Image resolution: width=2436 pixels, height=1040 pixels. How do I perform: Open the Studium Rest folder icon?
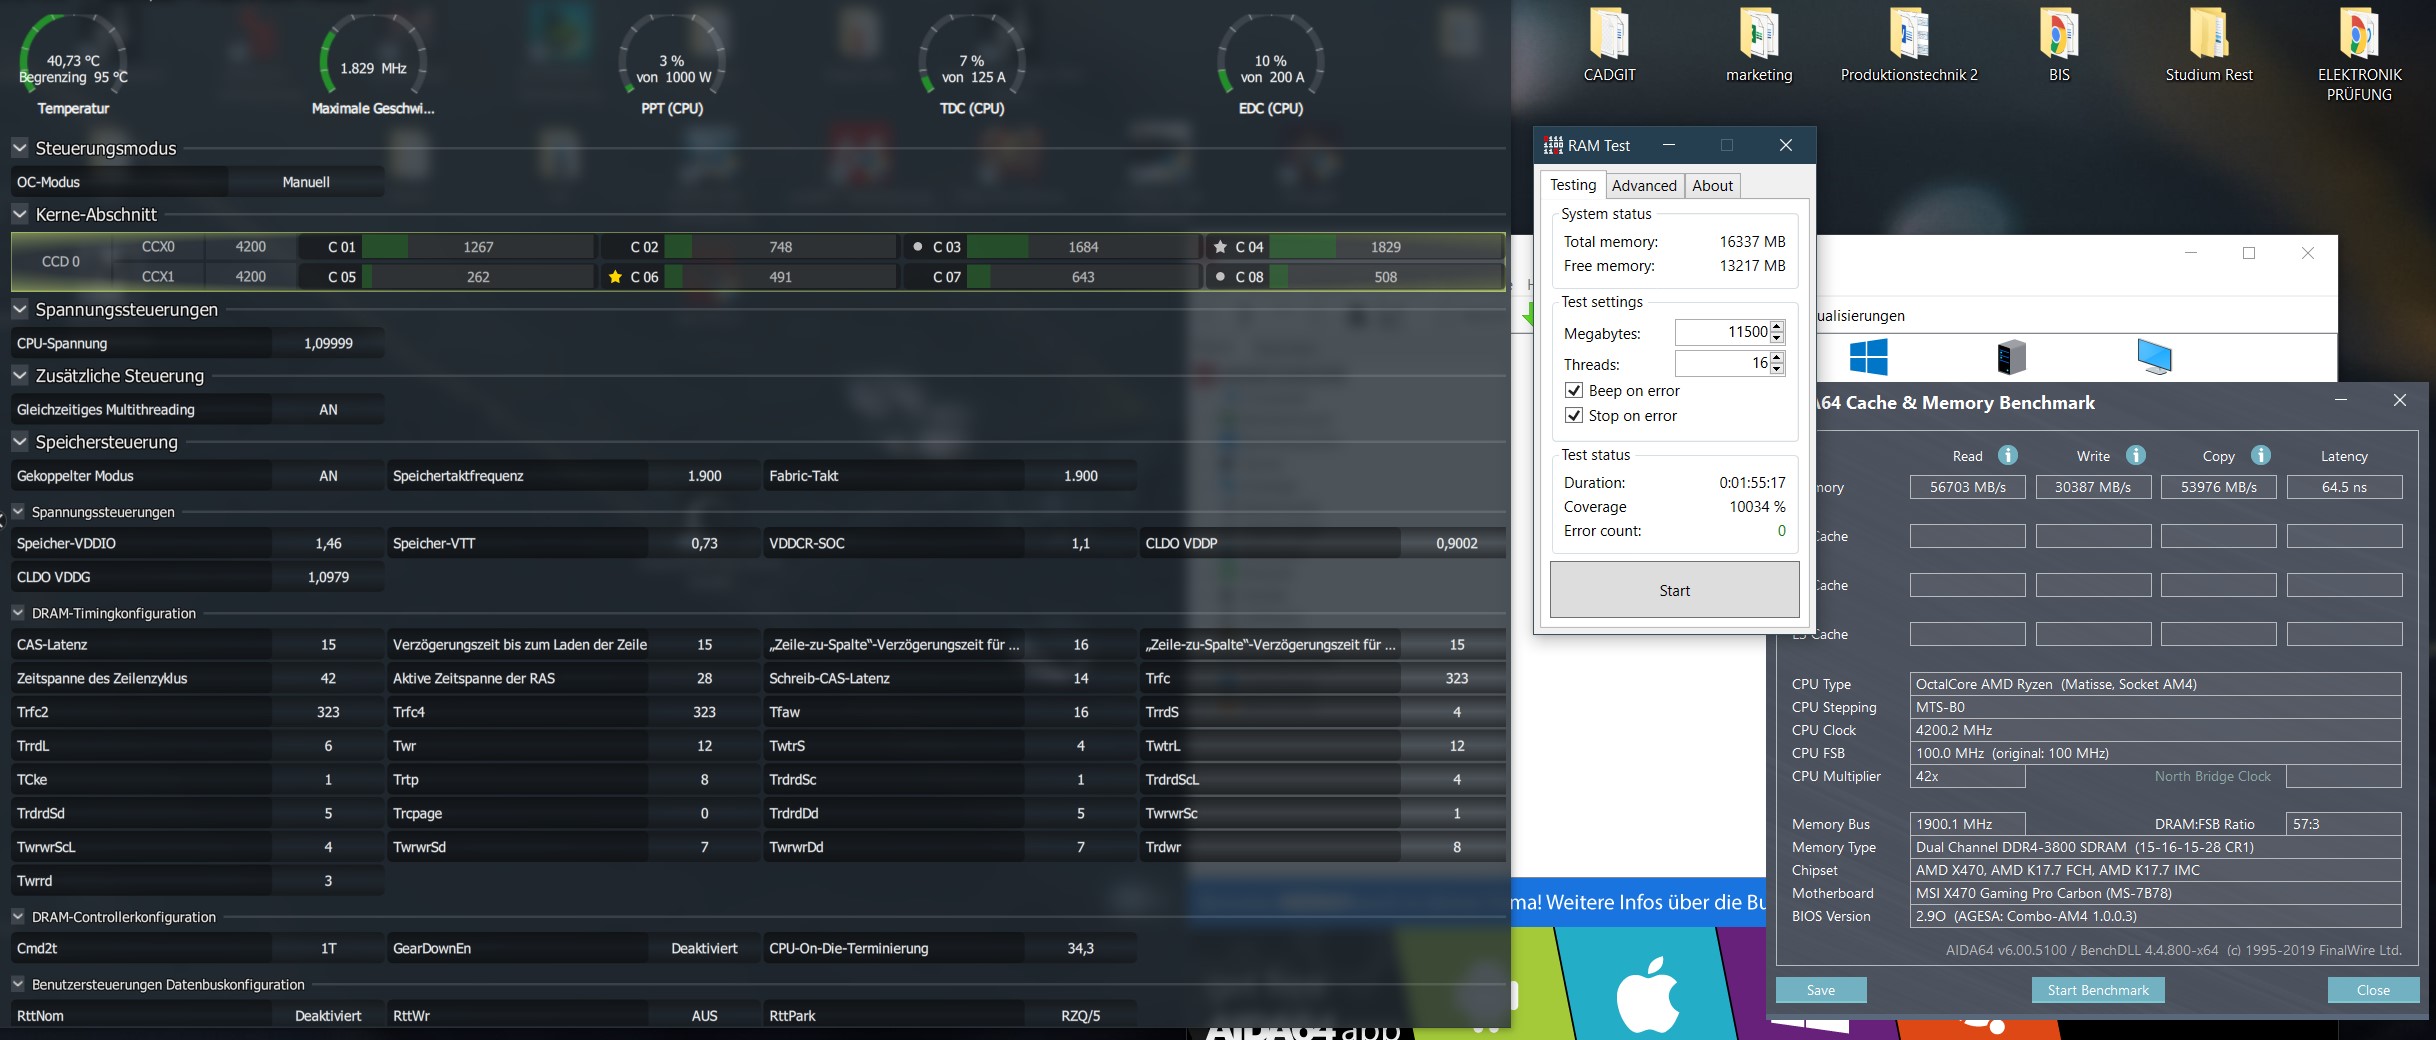[x=2209, y=33]
